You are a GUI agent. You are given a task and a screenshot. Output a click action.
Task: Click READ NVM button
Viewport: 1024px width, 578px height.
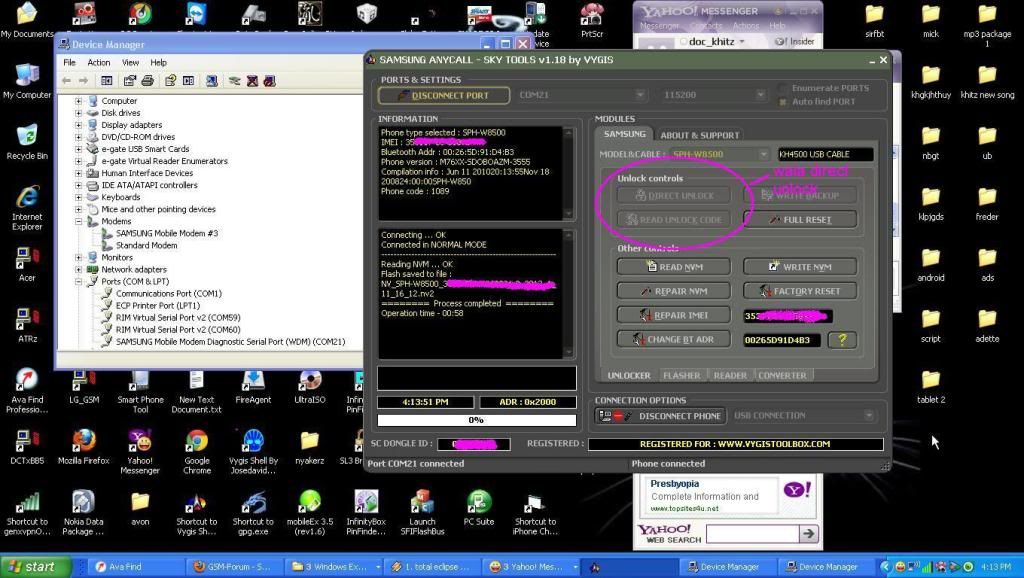tap(673, 266)
